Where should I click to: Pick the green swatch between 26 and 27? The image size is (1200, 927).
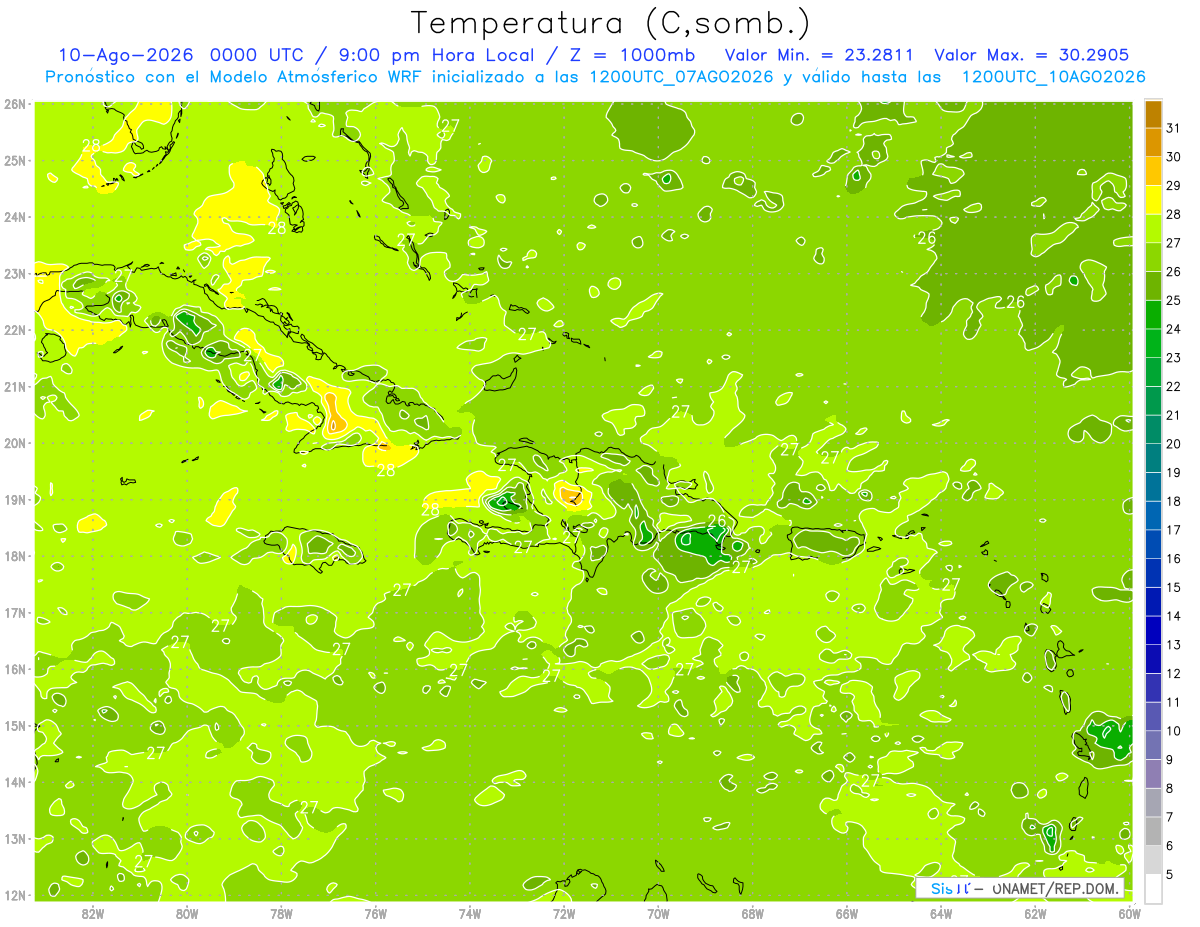(x=1153, y=258)
